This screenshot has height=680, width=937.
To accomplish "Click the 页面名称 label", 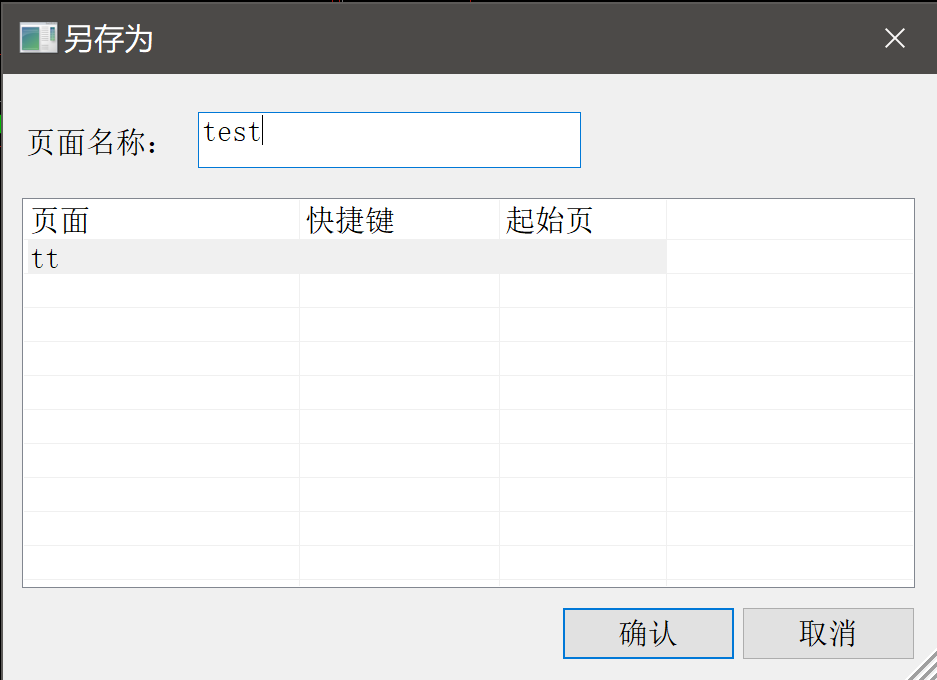I will pyautogui.click(x=93, y=143).
